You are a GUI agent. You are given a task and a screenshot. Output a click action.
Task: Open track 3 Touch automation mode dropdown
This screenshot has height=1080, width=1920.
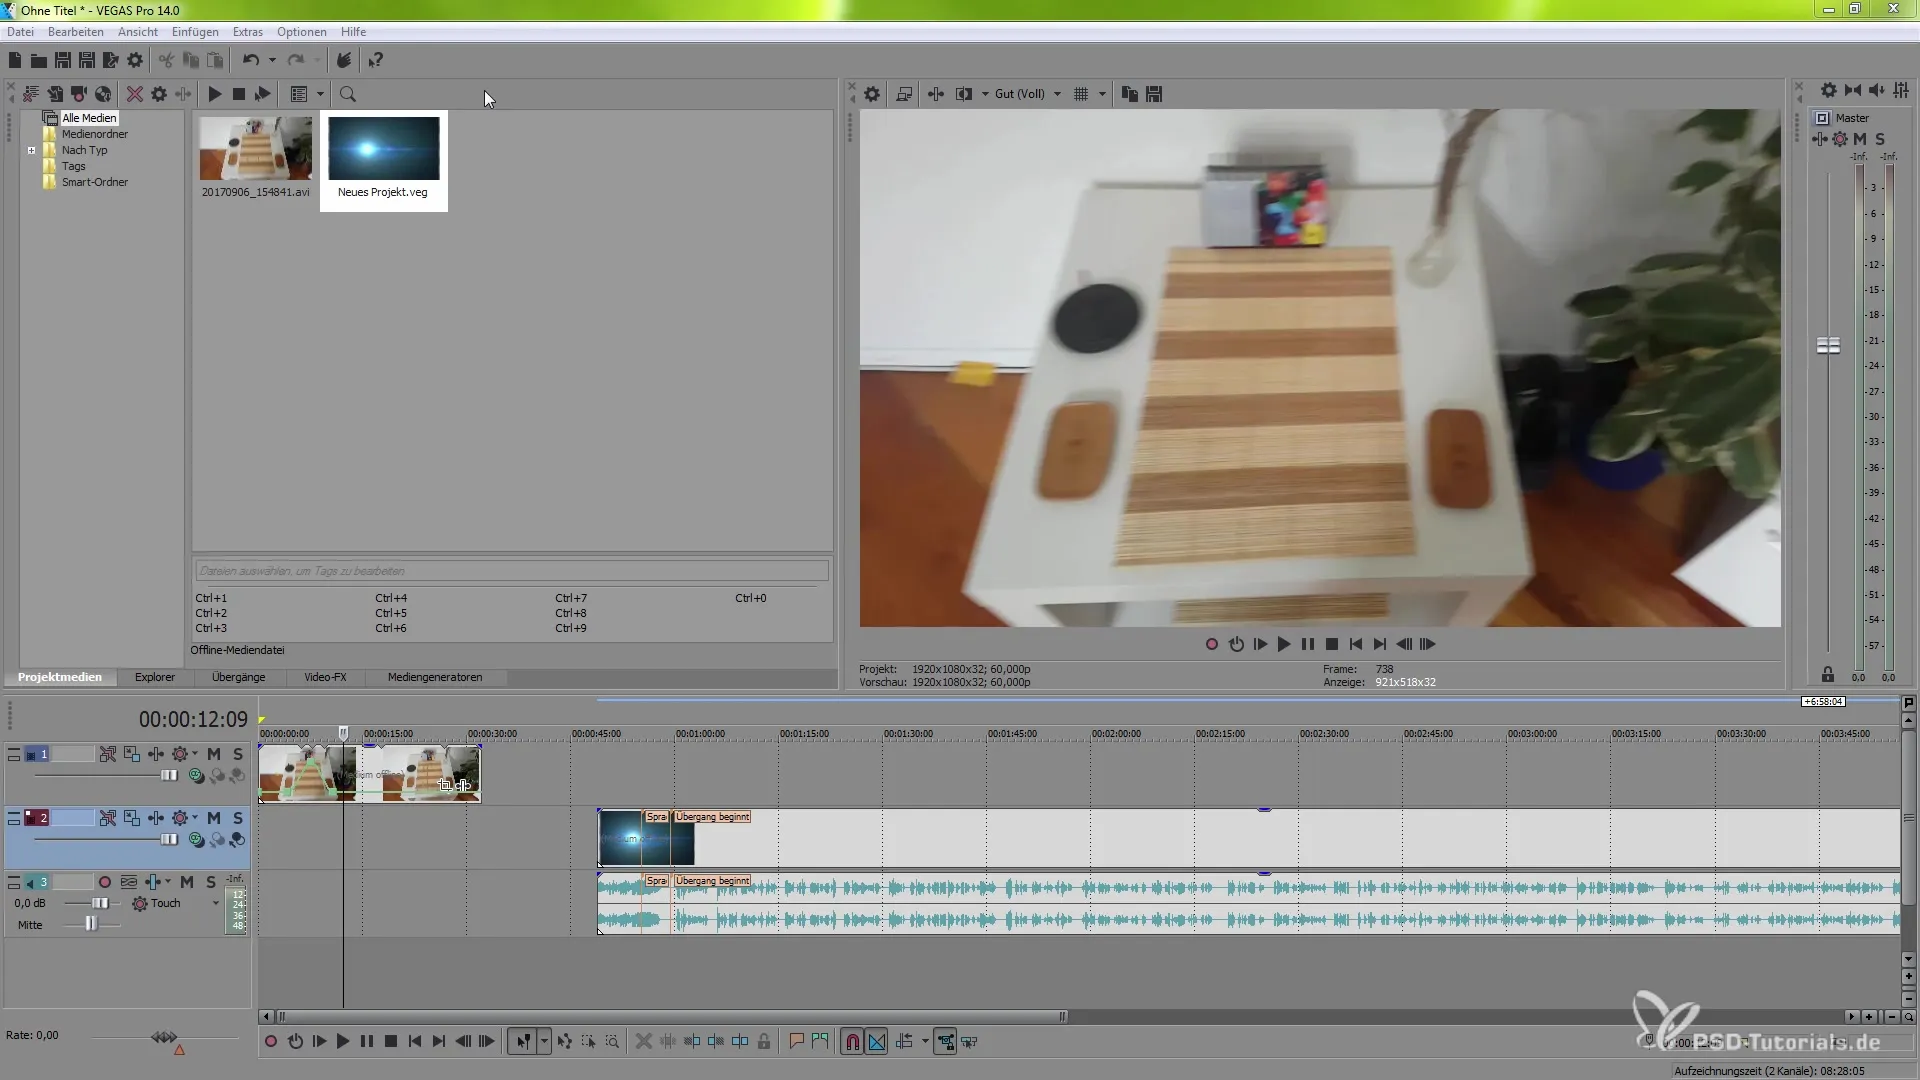215,903
